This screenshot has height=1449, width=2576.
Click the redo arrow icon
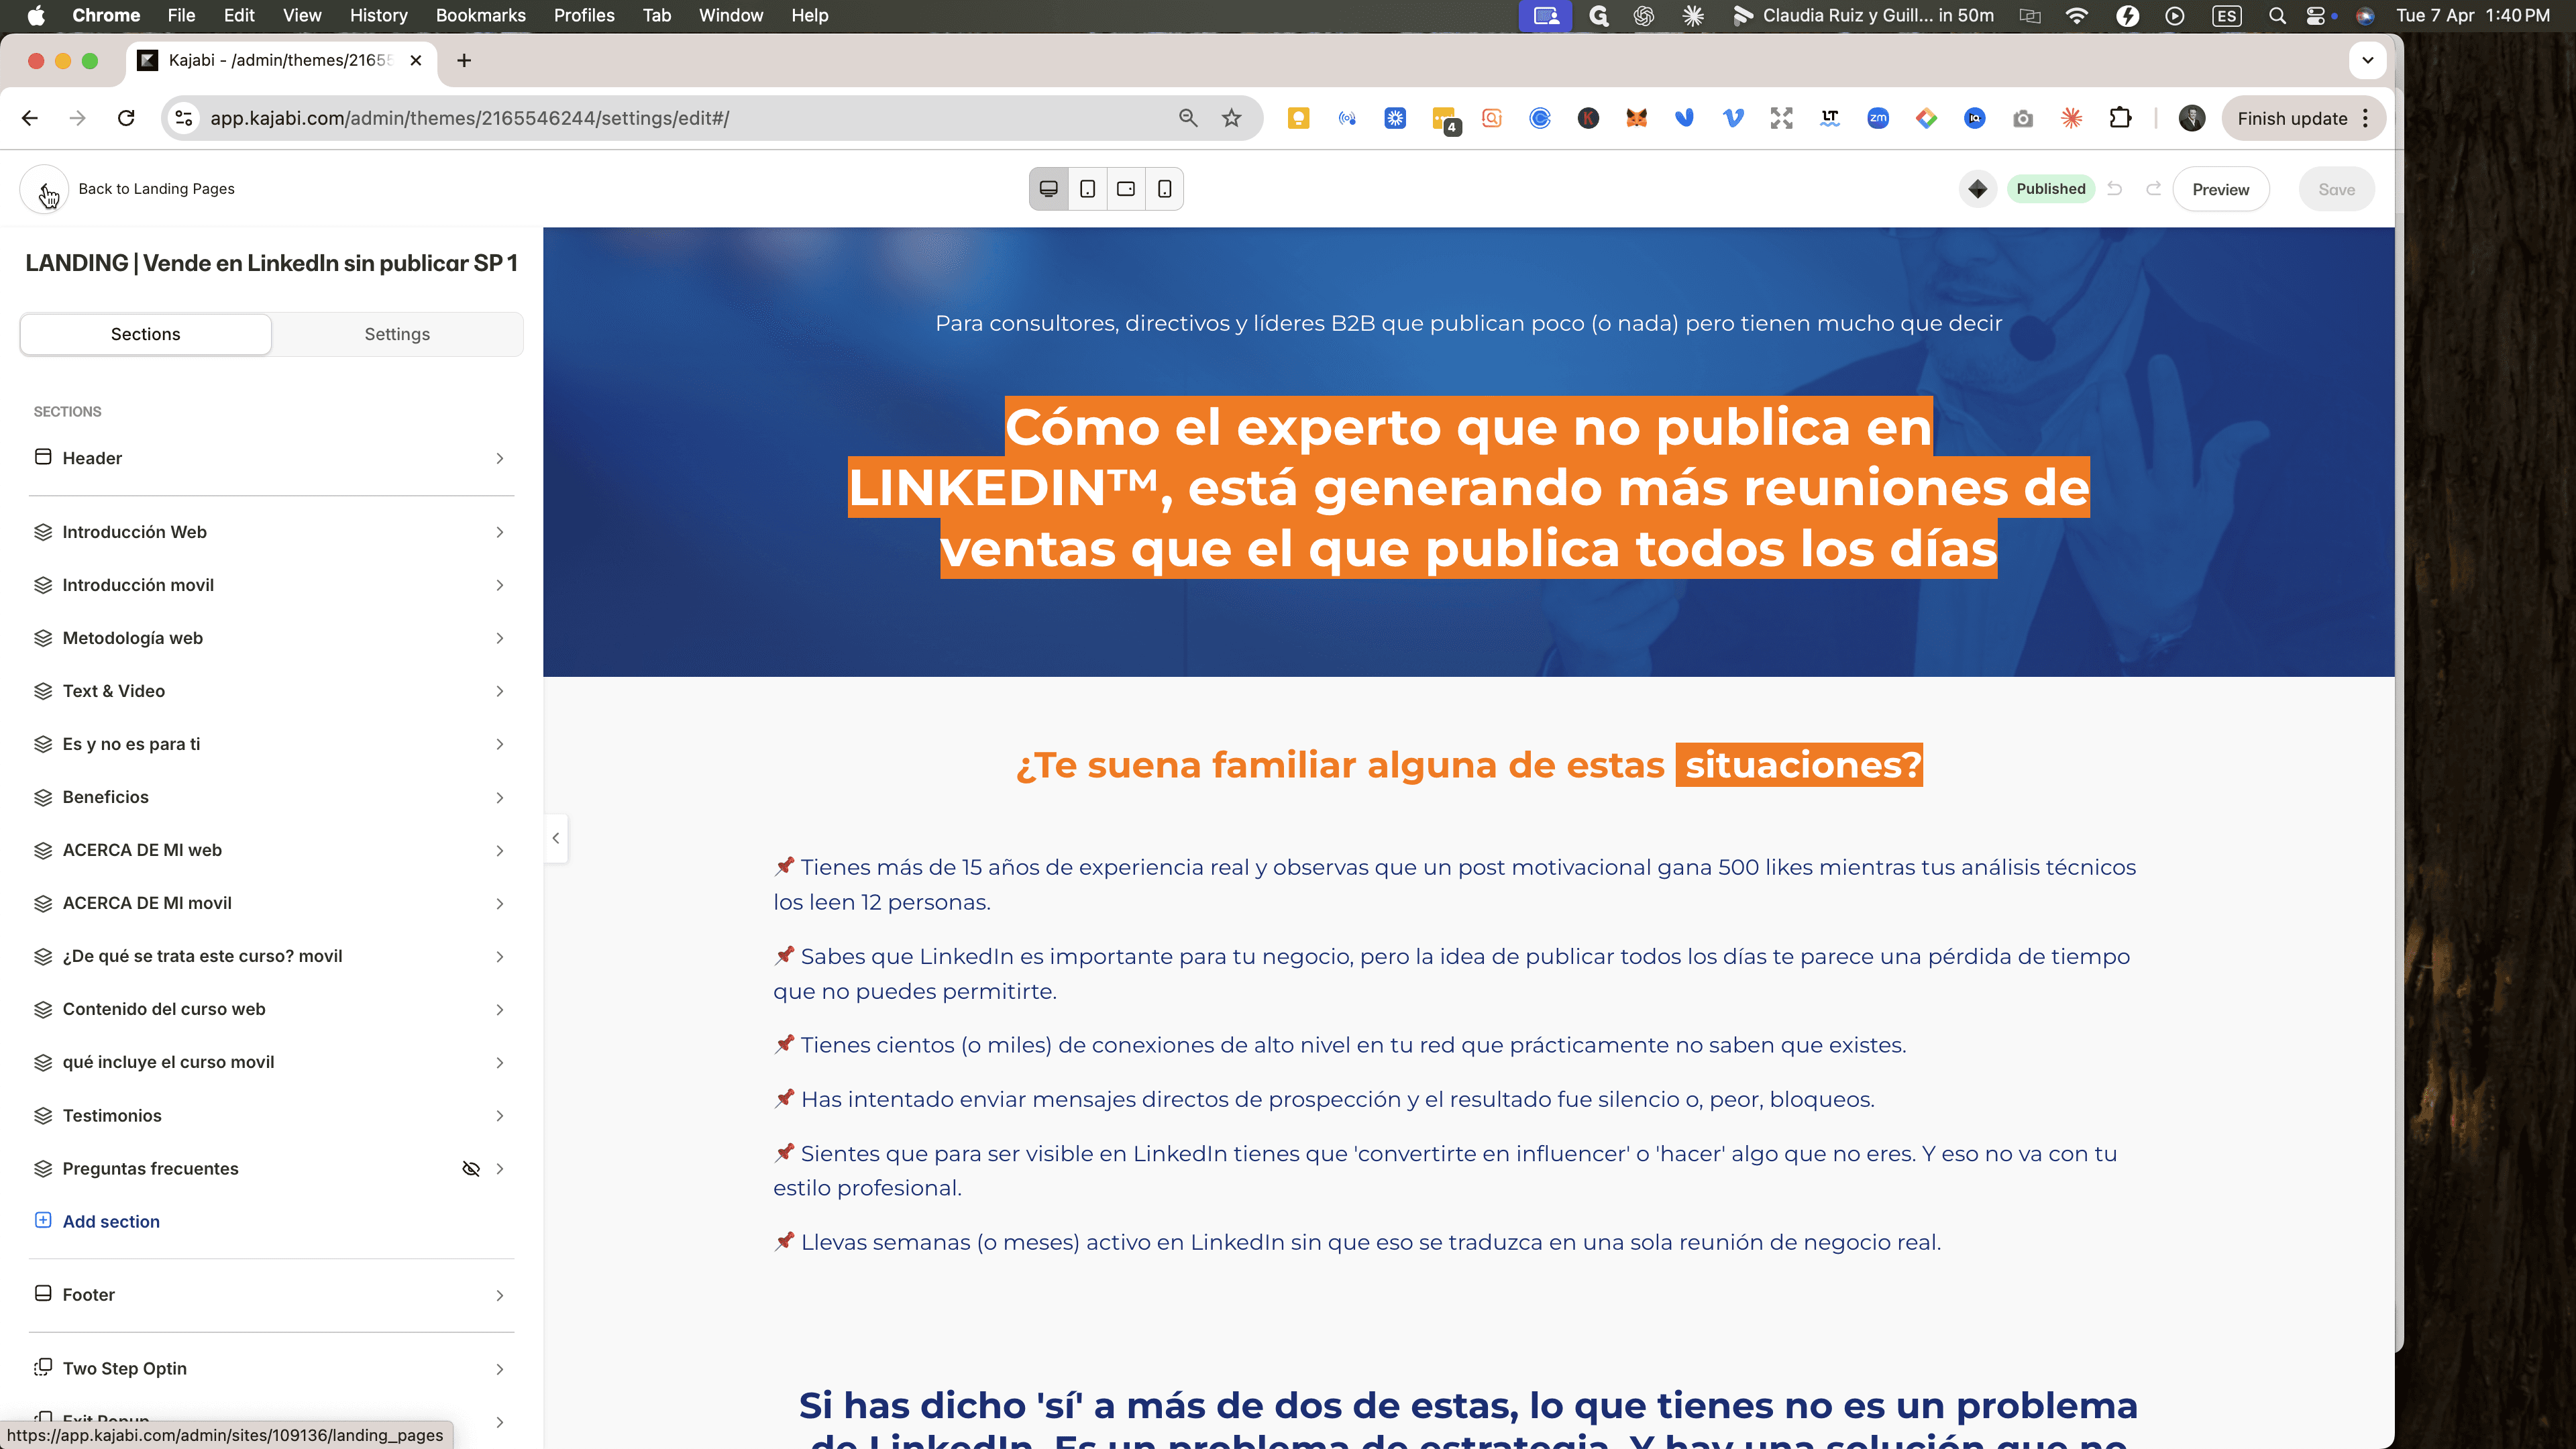click(2153, 189)
